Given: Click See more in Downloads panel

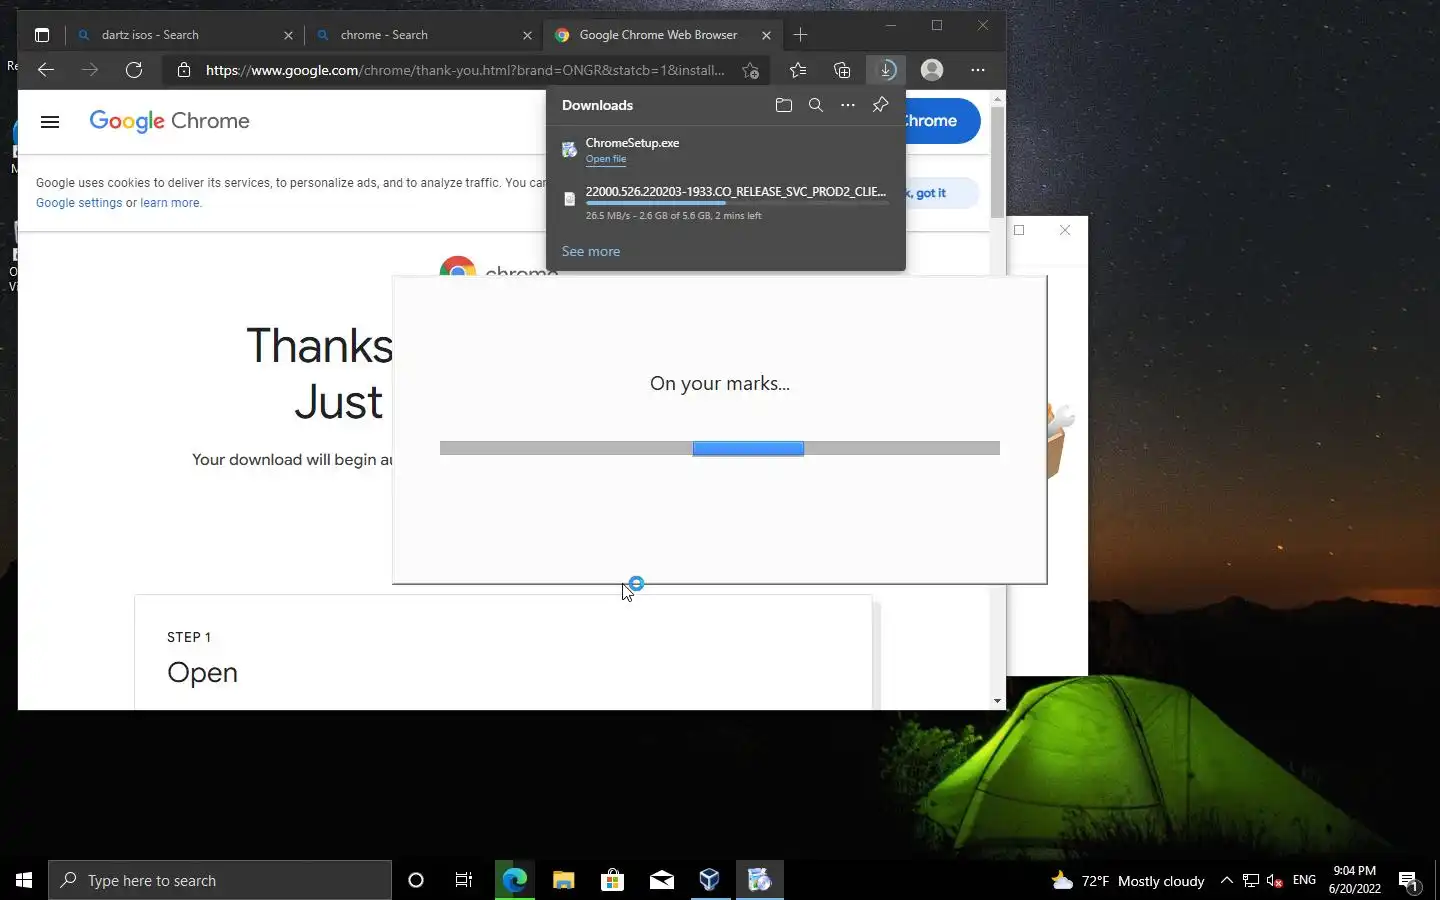Looking at the screenshot, I should pos(591,251).
